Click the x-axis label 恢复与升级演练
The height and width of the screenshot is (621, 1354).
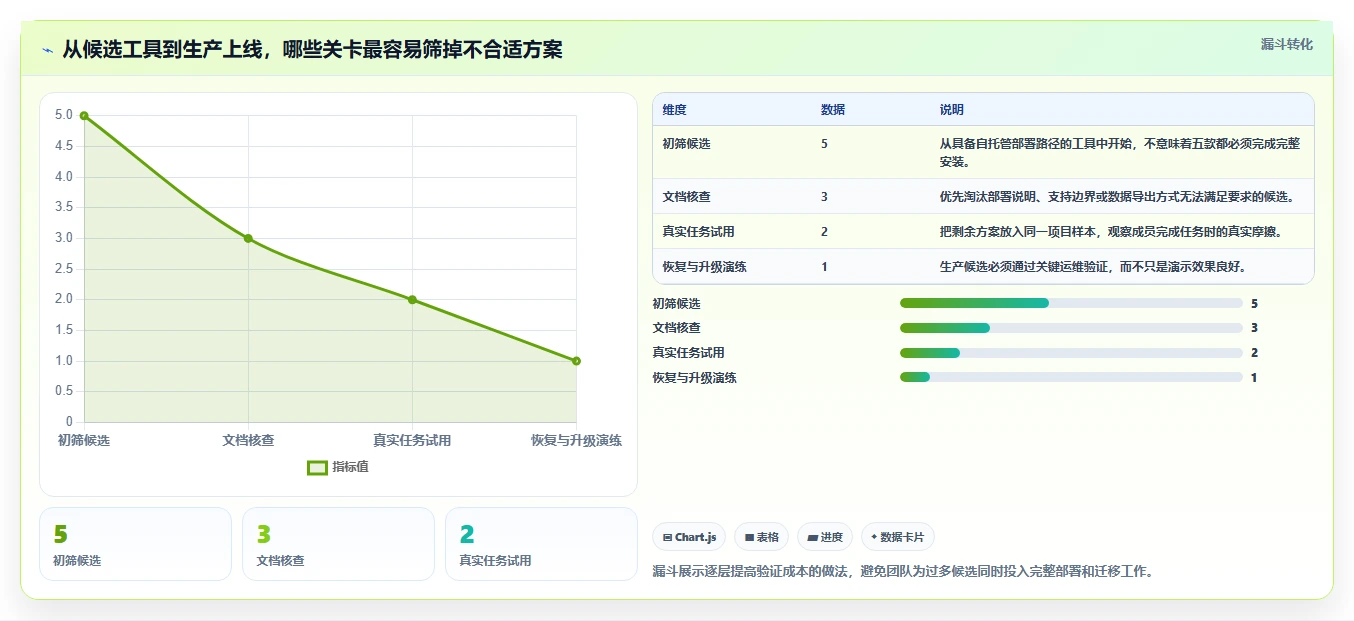click(x=576, y=441)
